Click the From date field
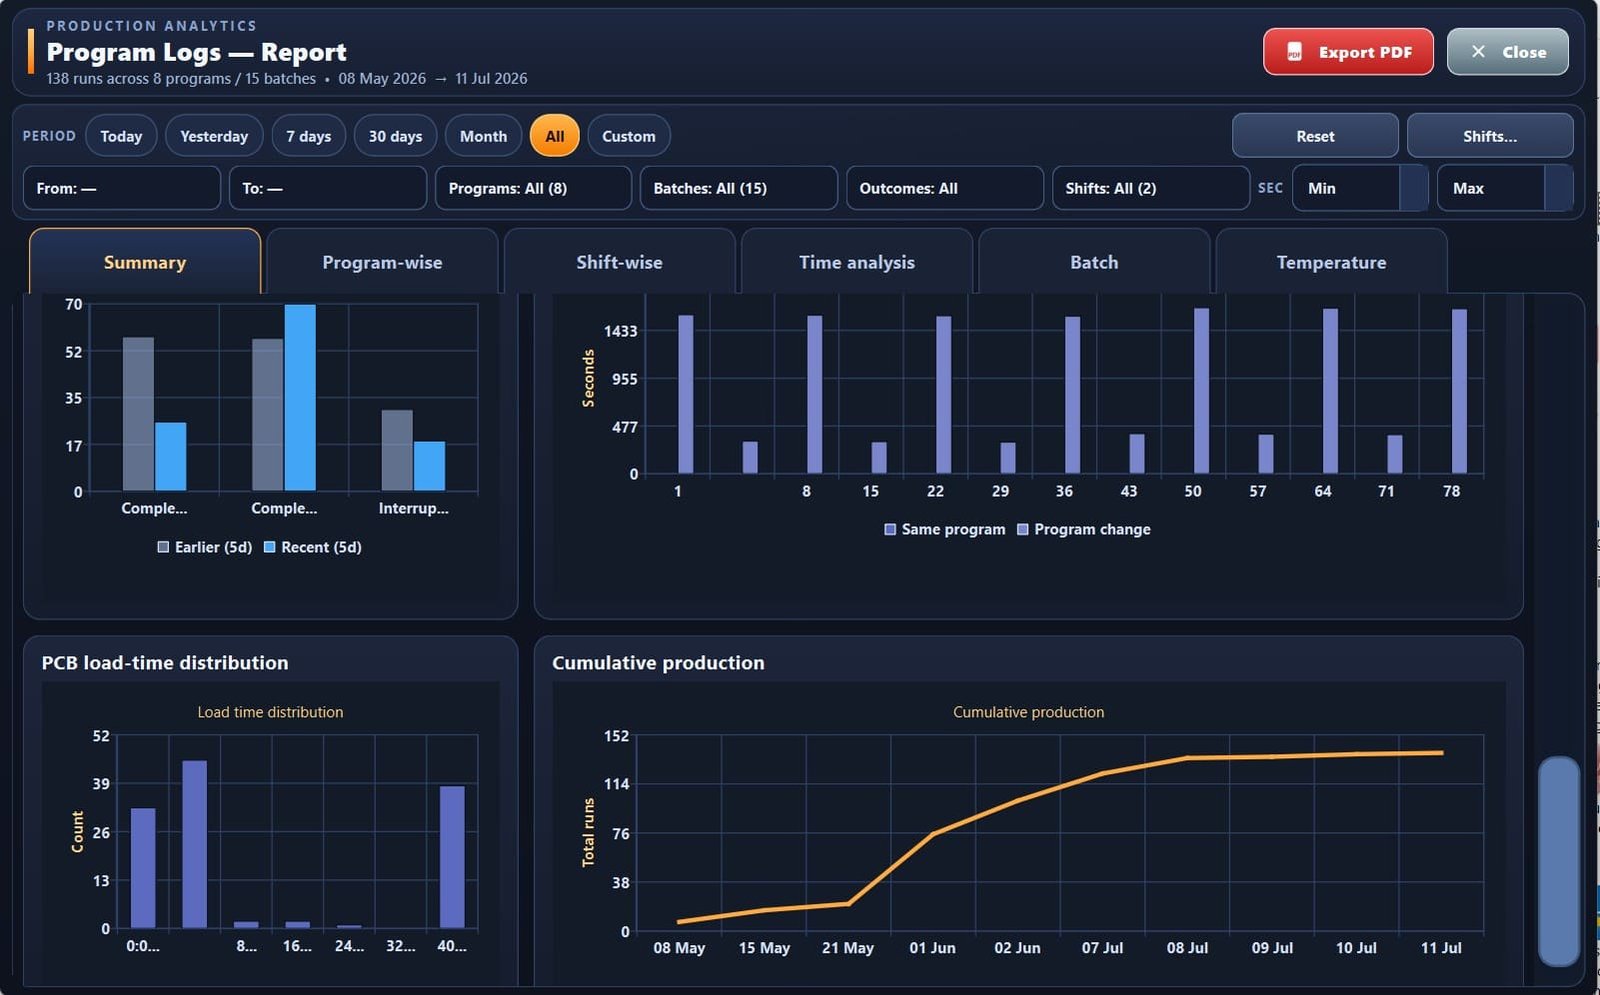 (122, 188)
